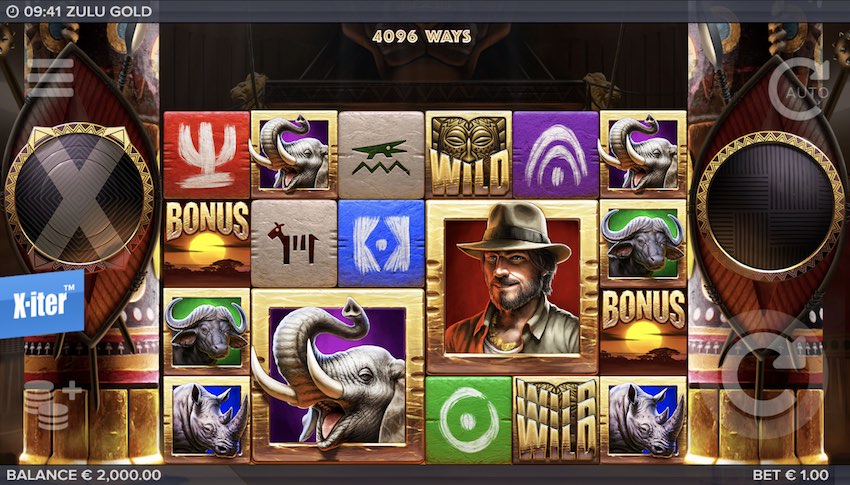Click the red cactus-like tile
The image size is (850, 485).
207,154
